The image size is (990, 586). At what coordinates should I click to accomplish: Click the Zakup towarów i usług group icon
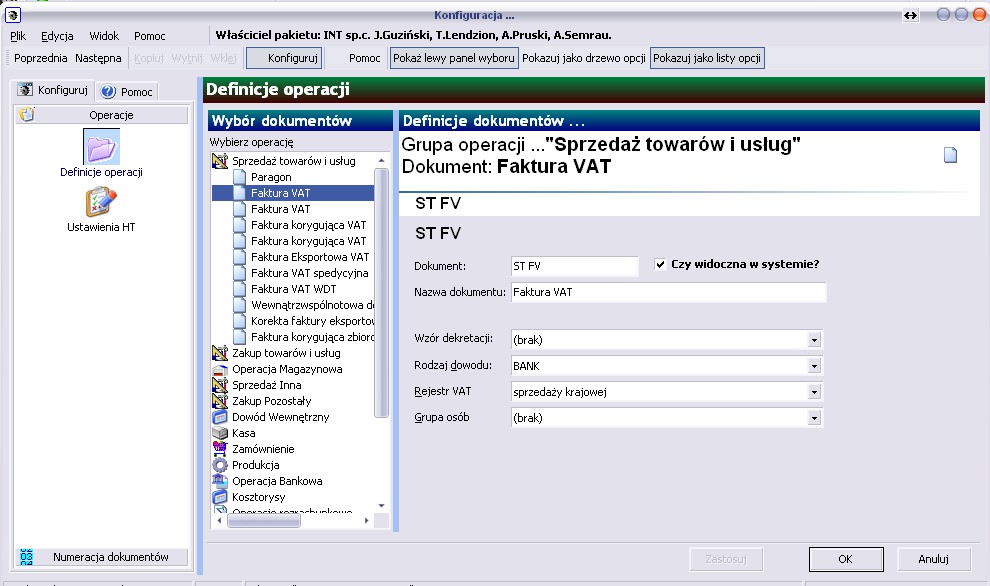point(220,353)
